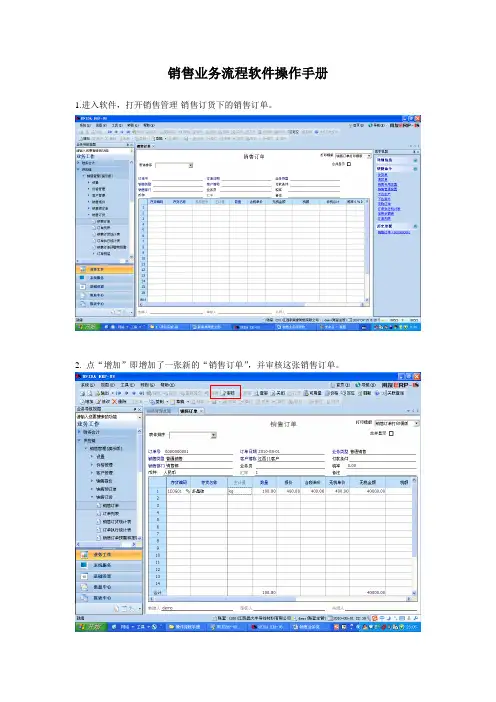Click Windows 开始 start button in step 1 screenshot
Image resolution: width=496 pixels, height=702 pixels.
88,327
